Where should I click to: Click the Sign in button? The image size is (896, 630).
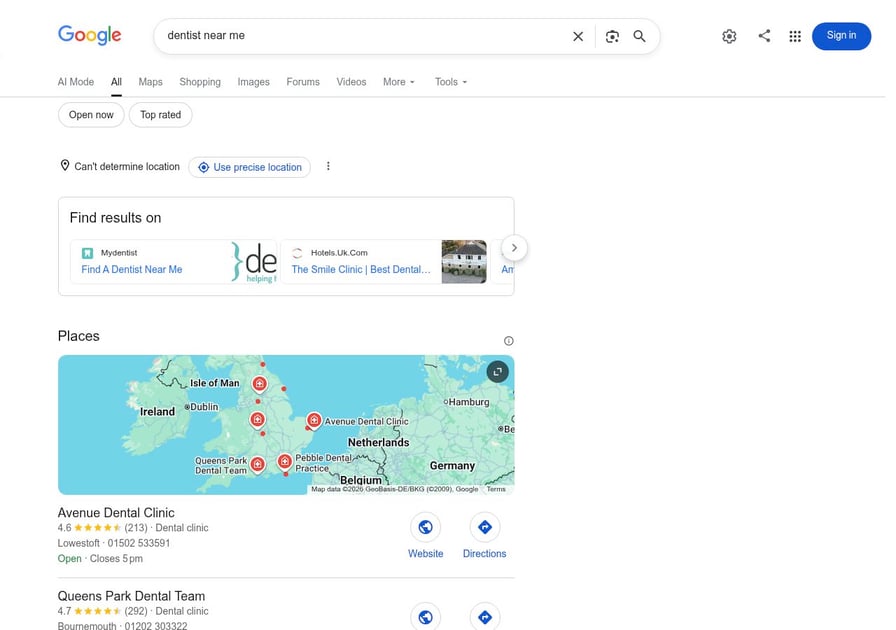tap(841, 36)
